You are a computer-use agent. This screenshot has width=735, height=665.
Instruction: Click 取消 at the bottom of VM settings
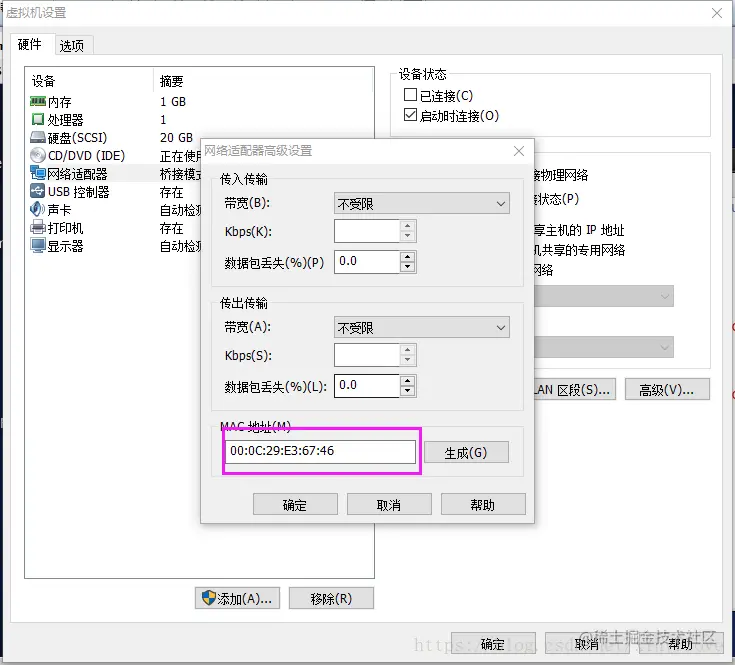point(587,644)
